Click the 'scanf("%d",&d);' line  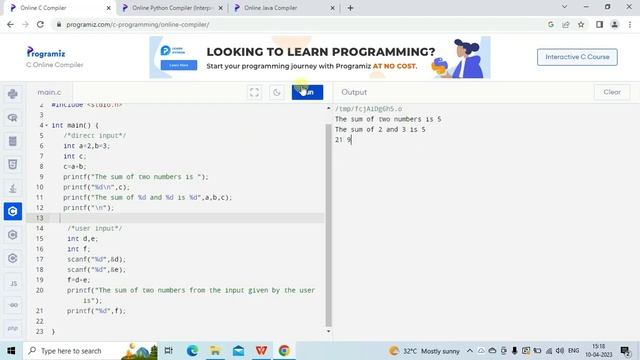97,259
